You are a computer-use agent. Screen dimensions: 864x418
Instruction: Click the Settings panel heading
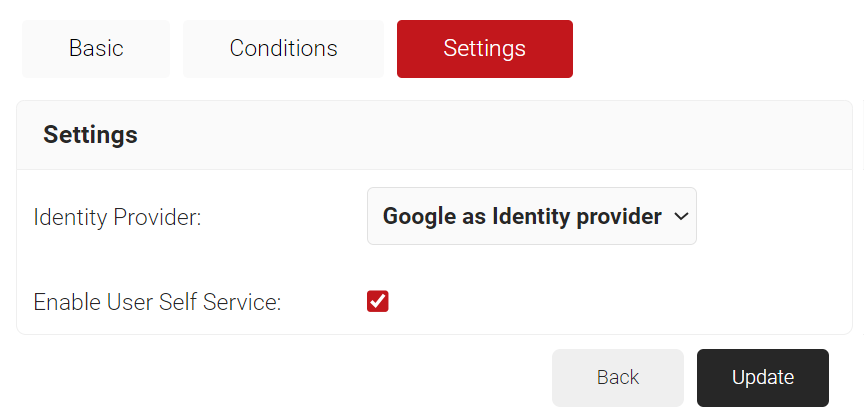pyautogui.click(x=90, y=135)
